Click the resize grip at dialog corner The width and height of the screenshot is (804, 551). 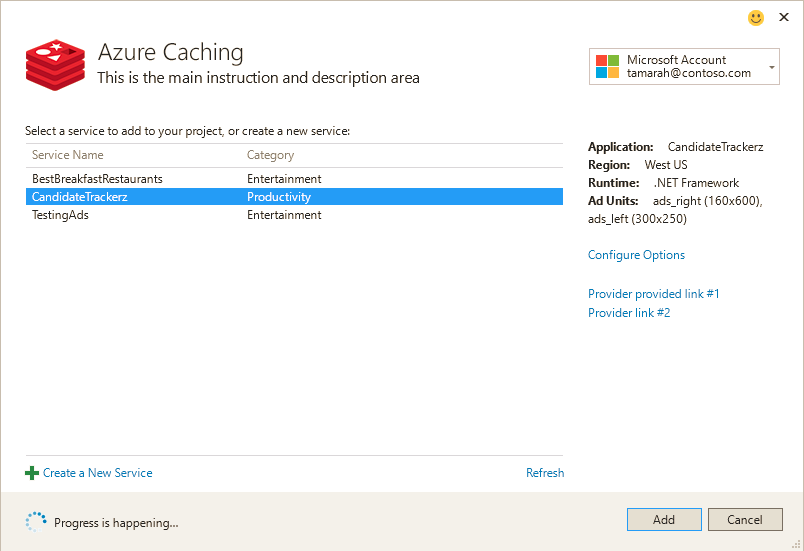797,544
